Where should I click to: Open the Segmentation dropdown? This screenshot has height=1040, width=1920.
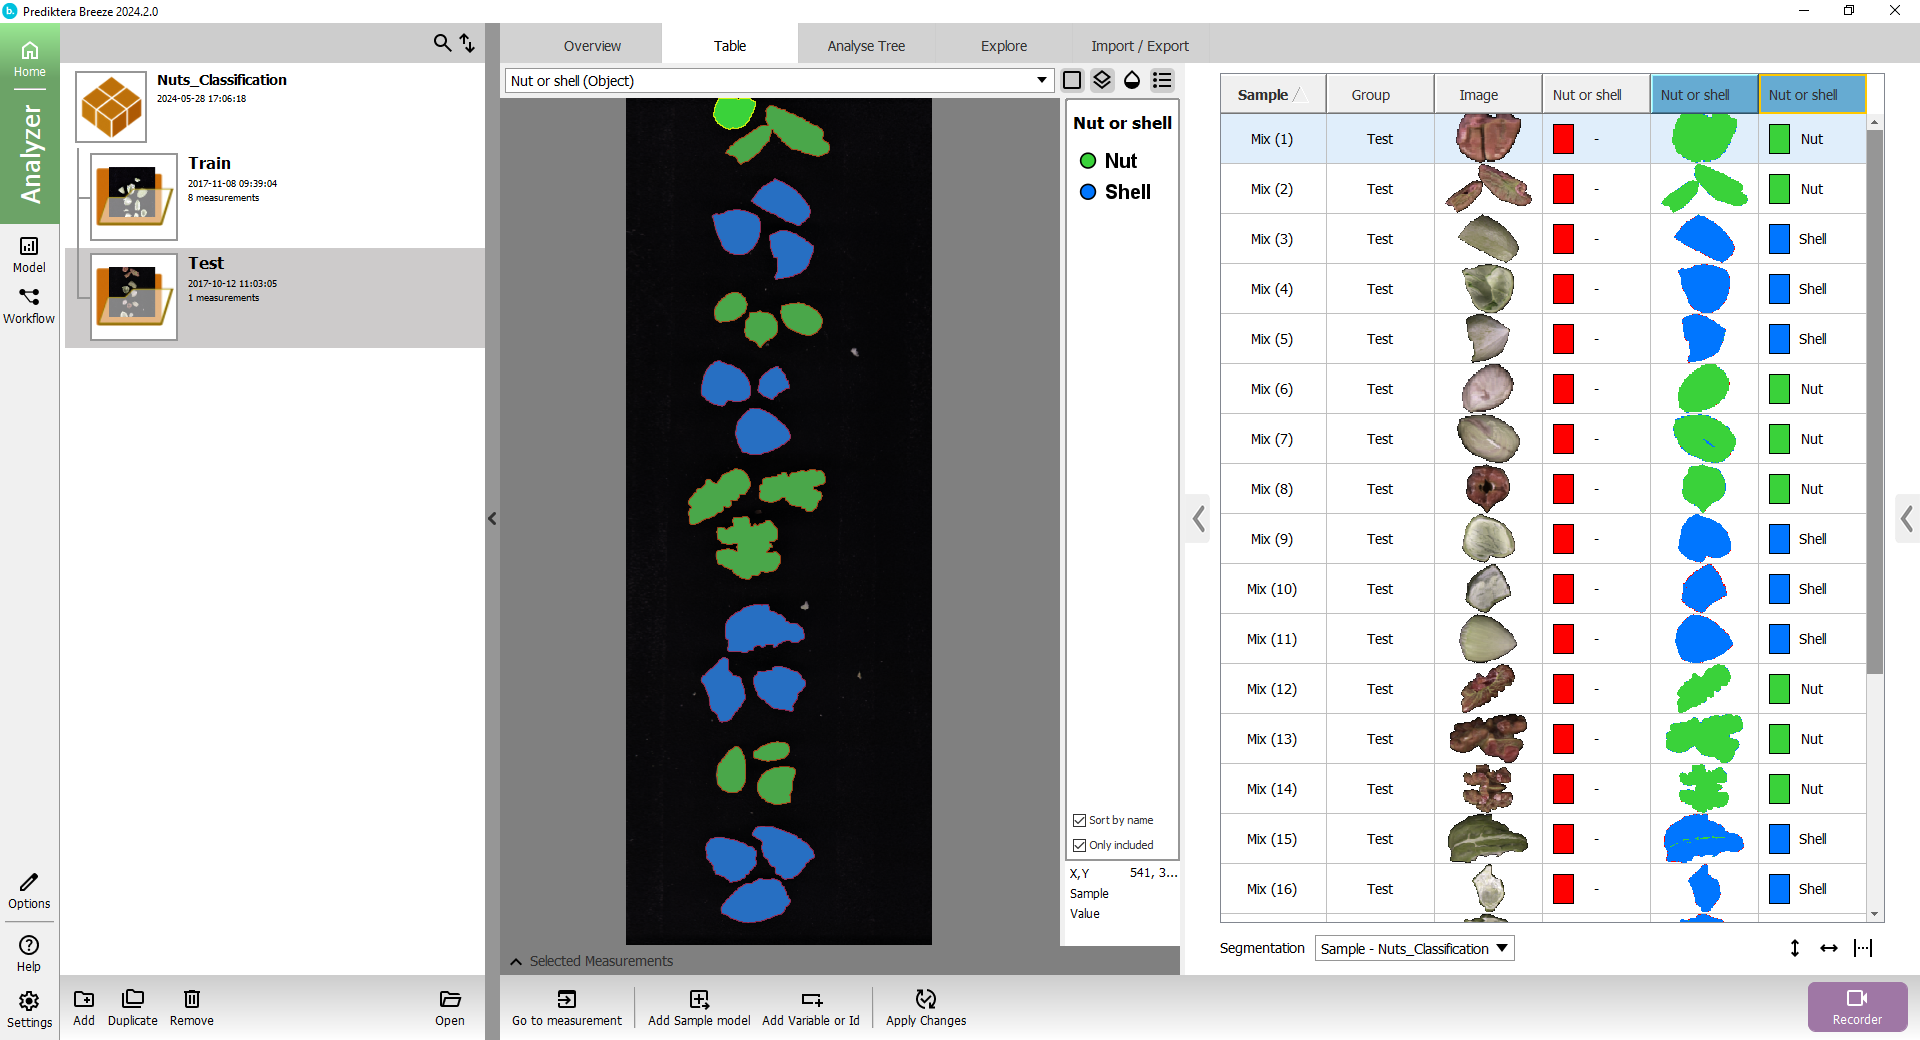point(1414,948)
